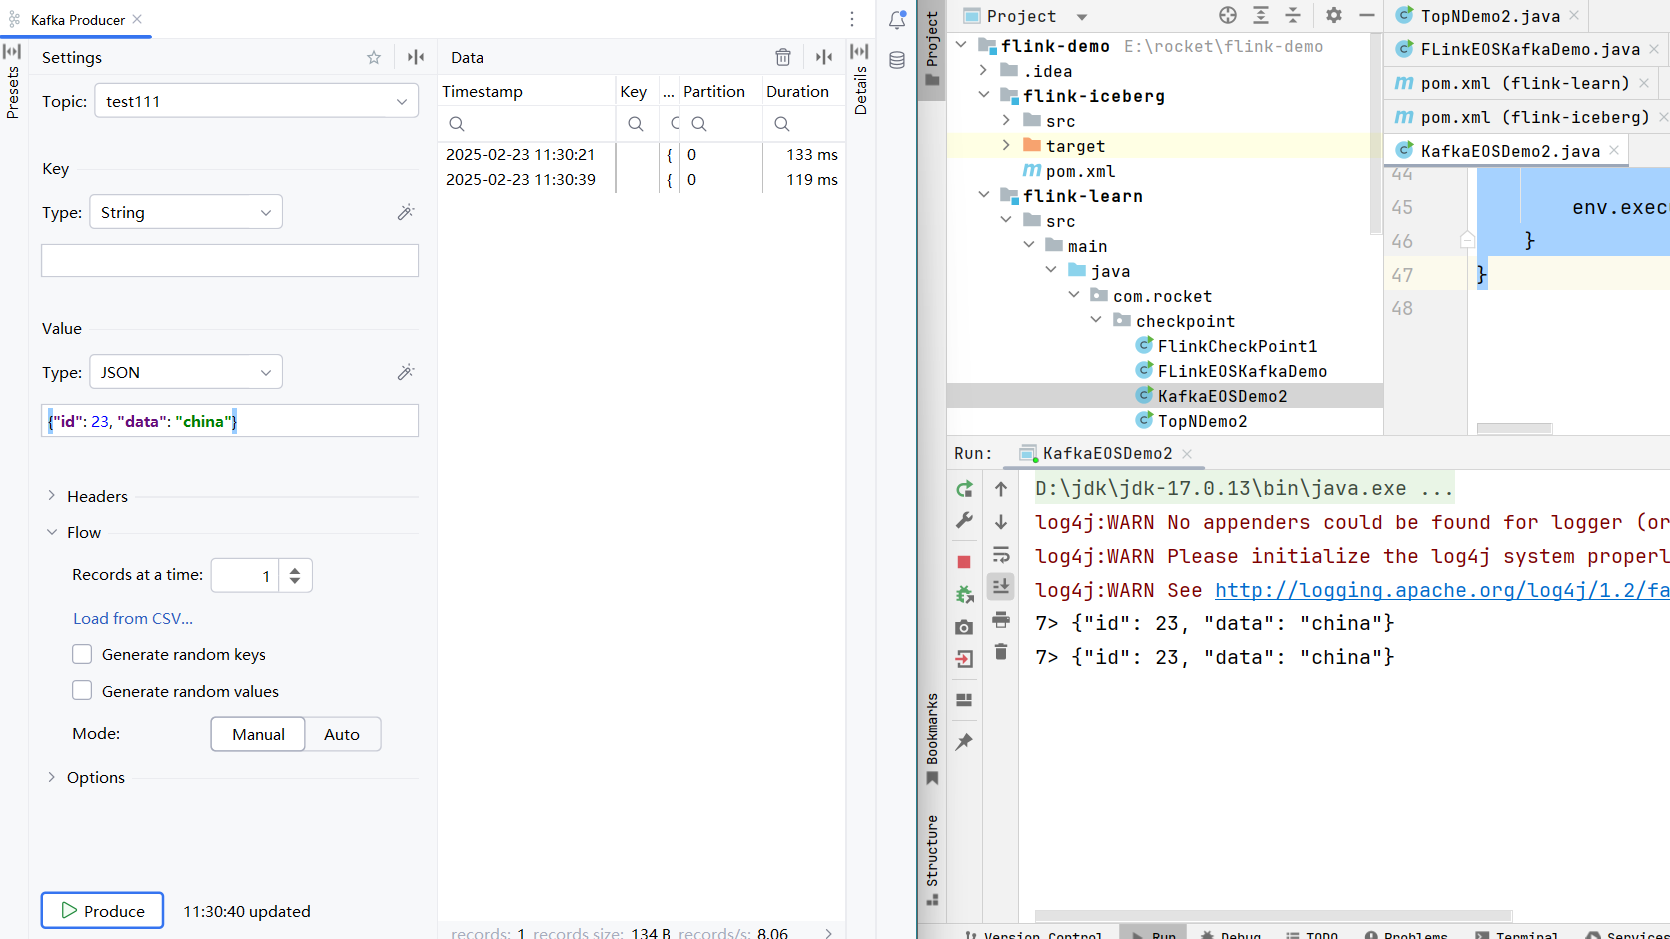
Task: Collapse the checkpoint package
Action: pos(1096,321)
